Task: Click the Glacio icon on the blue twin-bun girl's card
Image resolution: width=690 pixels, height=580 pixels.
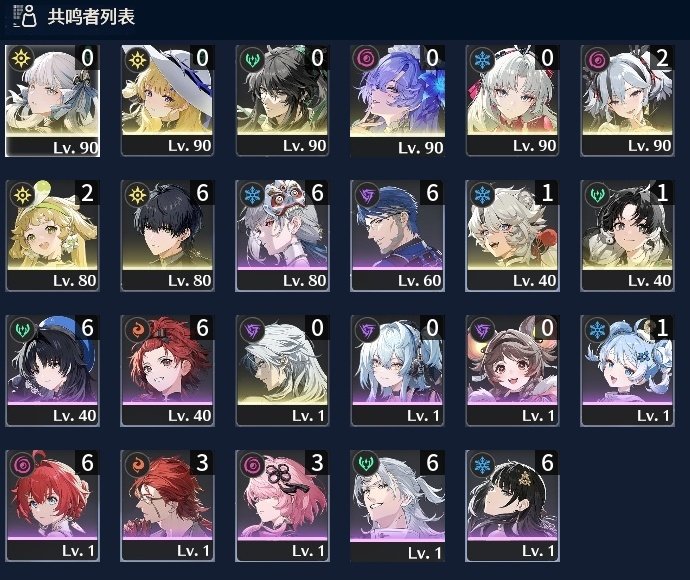Action: [x=597, y=330]
